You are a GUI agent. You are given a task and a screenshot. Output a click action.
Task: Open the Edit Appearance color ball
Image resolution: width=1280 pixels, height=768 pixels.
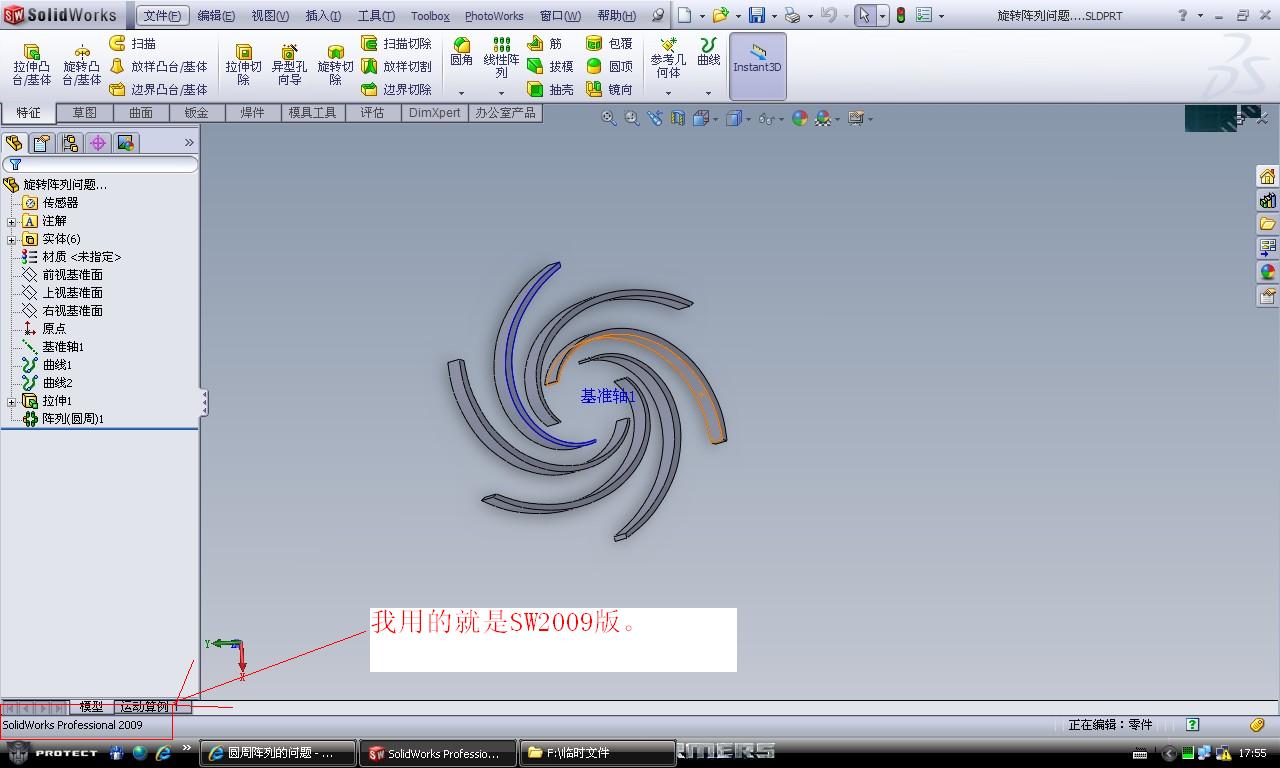799,118
